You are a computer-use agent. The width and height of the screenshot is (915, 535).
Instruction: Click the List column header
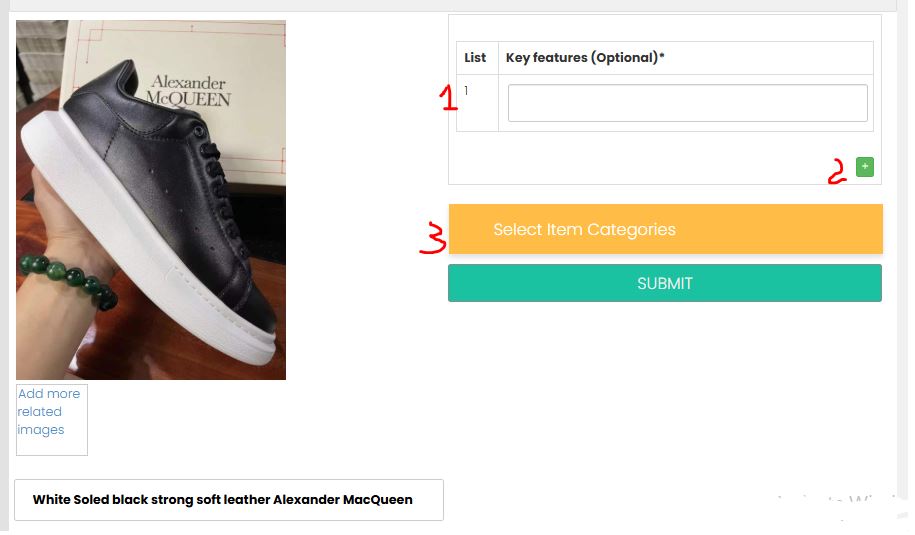click(x=476, y=58)
